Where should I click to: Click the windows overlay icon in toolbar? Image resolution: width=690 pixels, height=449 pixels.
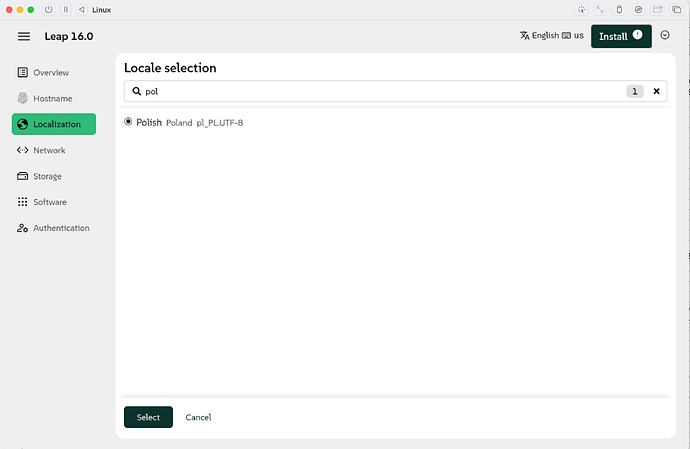coord(677,9)
